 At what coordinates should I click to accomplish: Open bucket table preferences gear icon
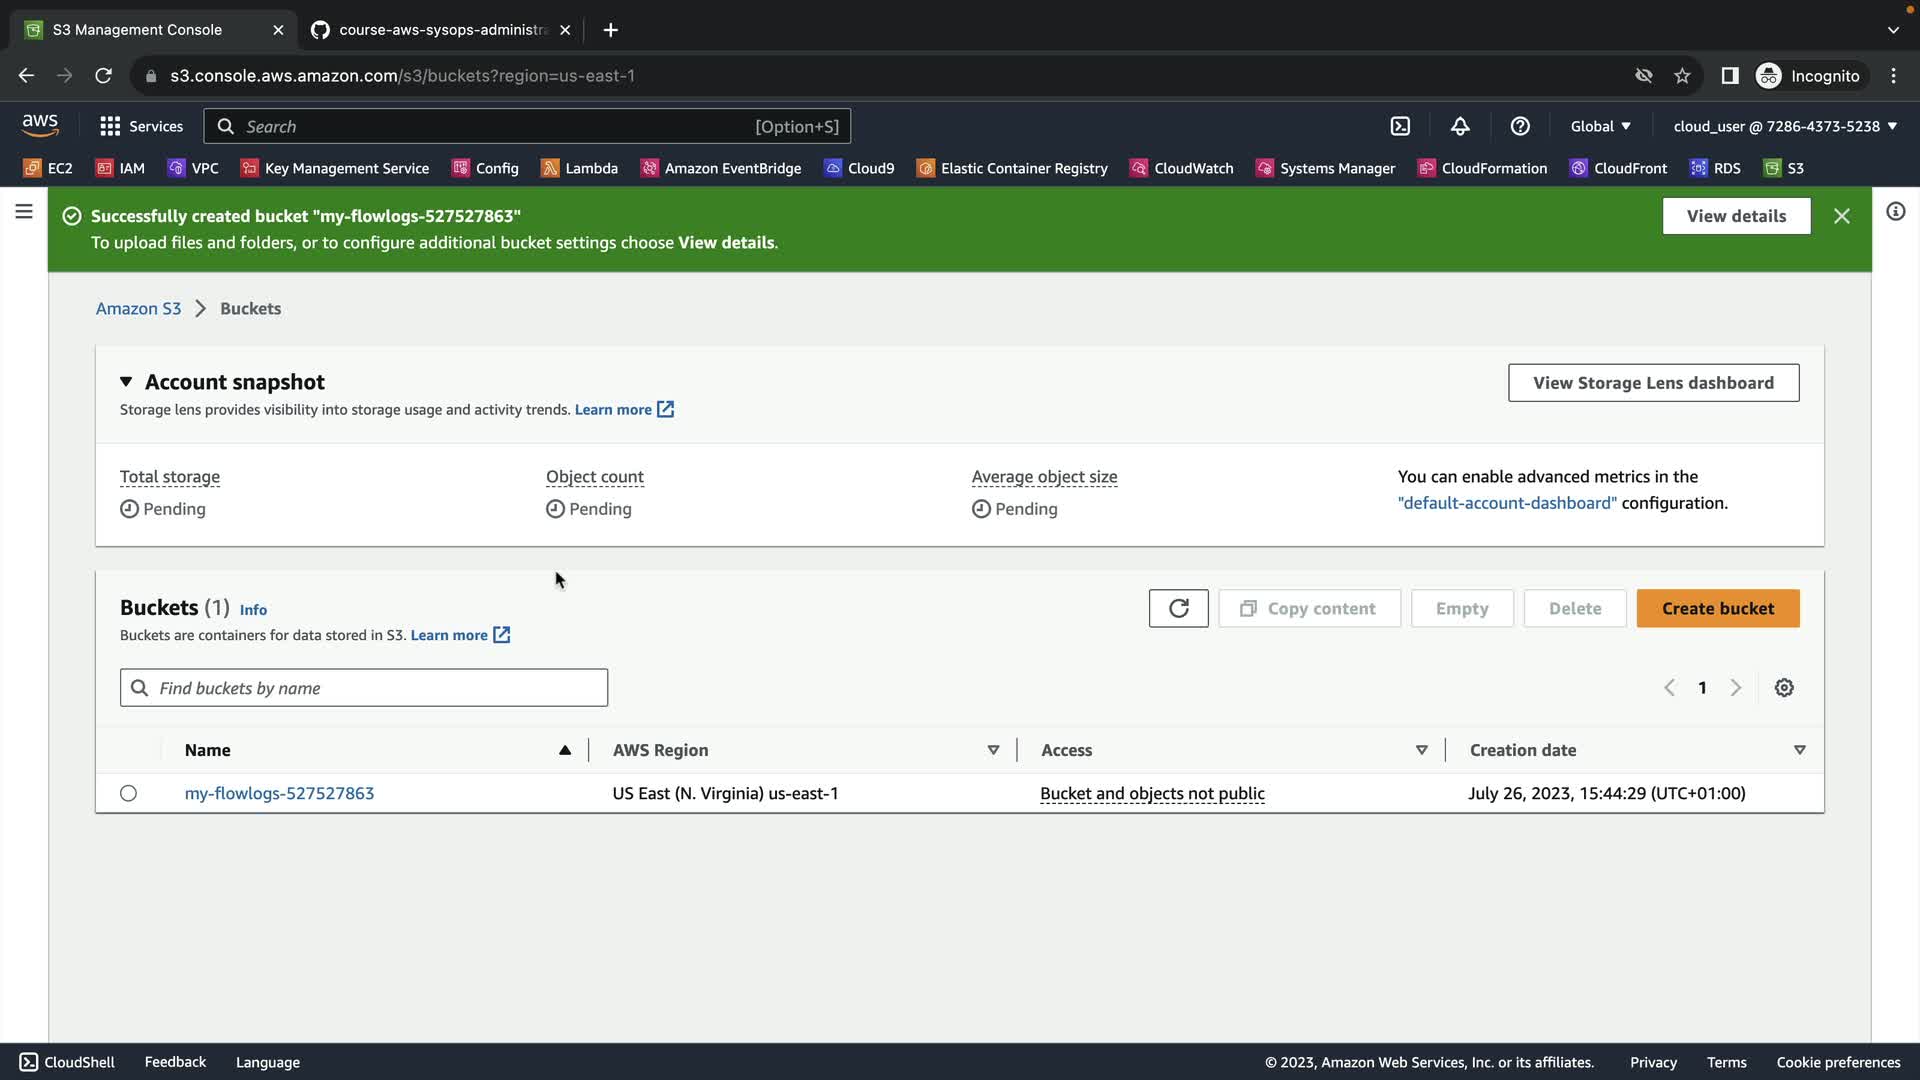click(x=1784, y=688)
